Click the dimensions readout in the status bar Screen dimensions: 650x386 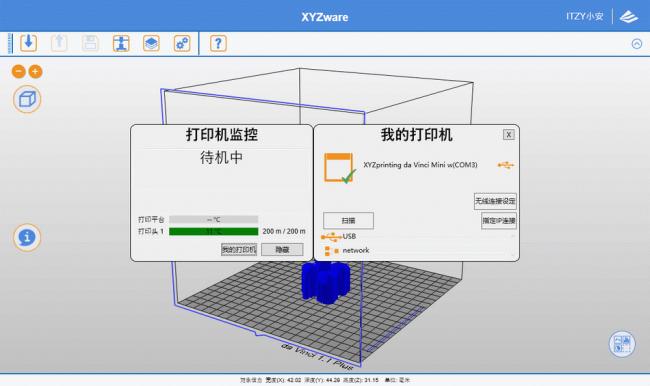pyautogui.click(x=325, y=380)
